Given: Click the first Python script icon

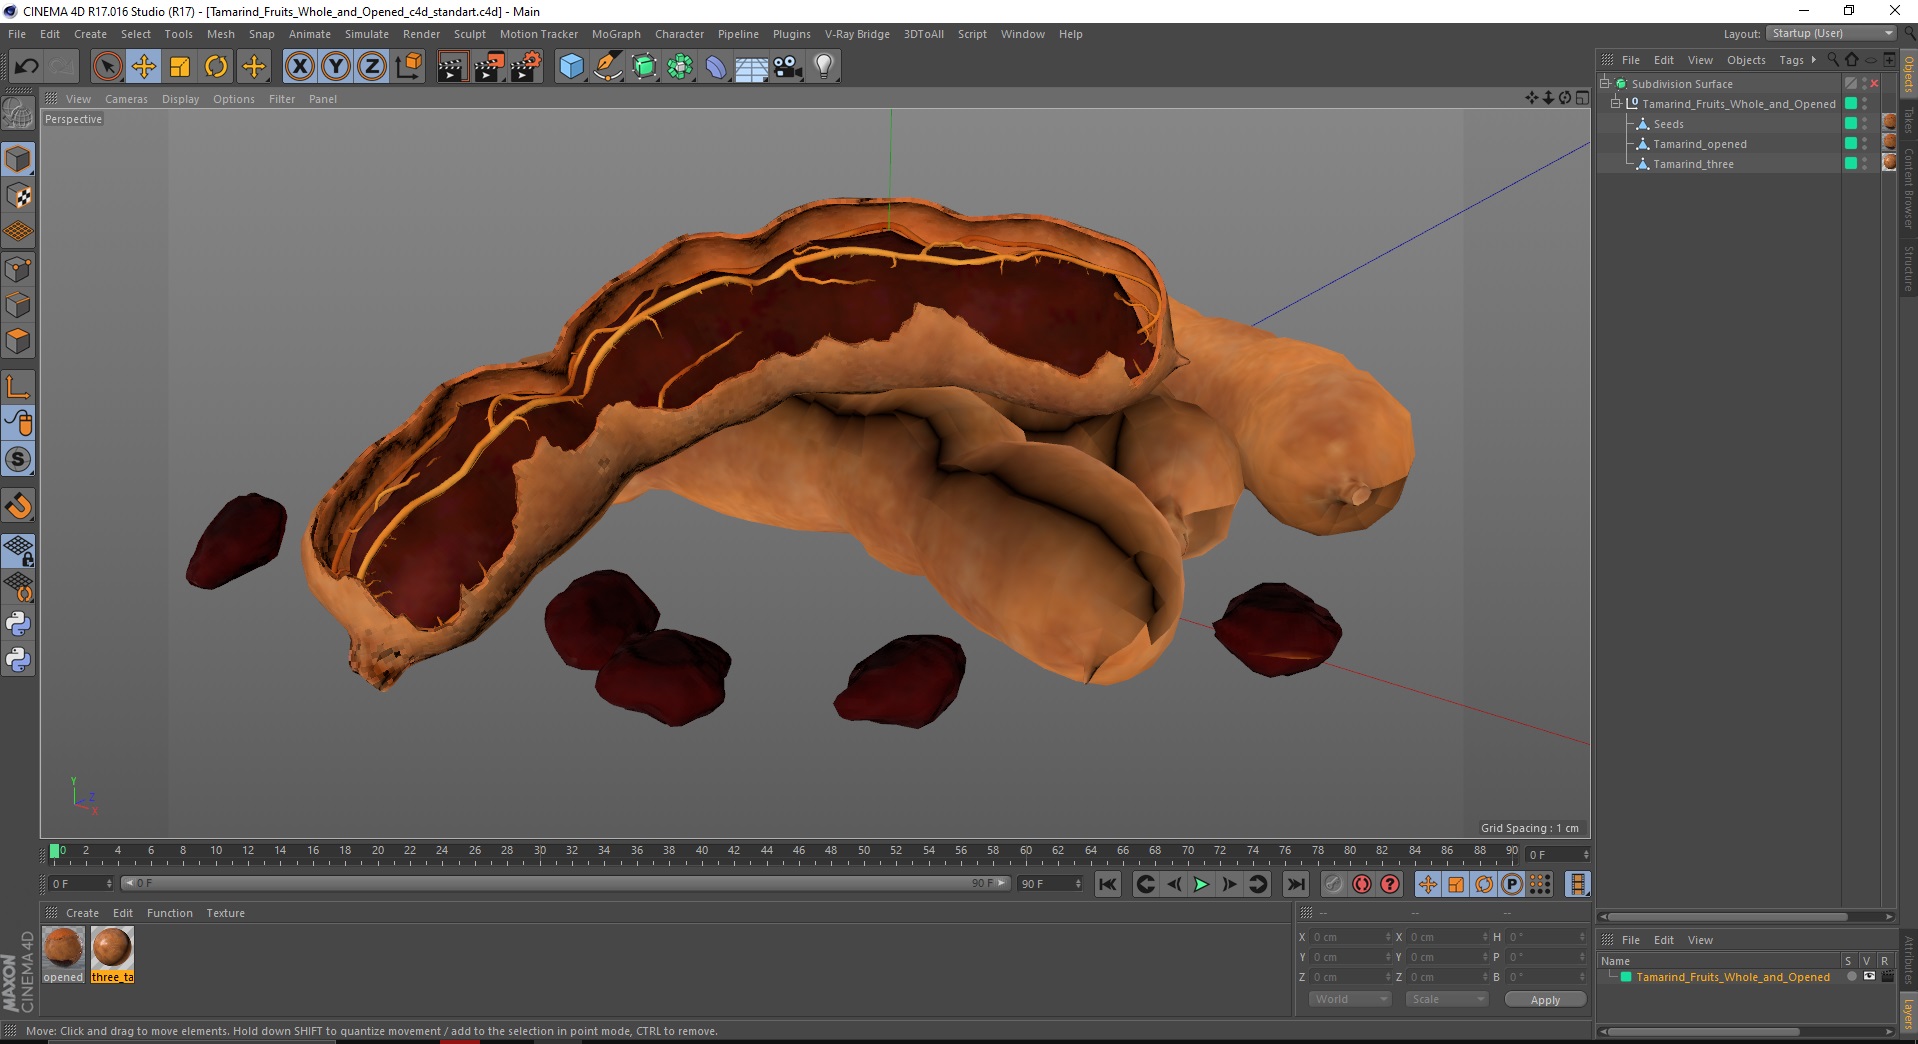Looking at the screenshot, I should click(18, 624).
